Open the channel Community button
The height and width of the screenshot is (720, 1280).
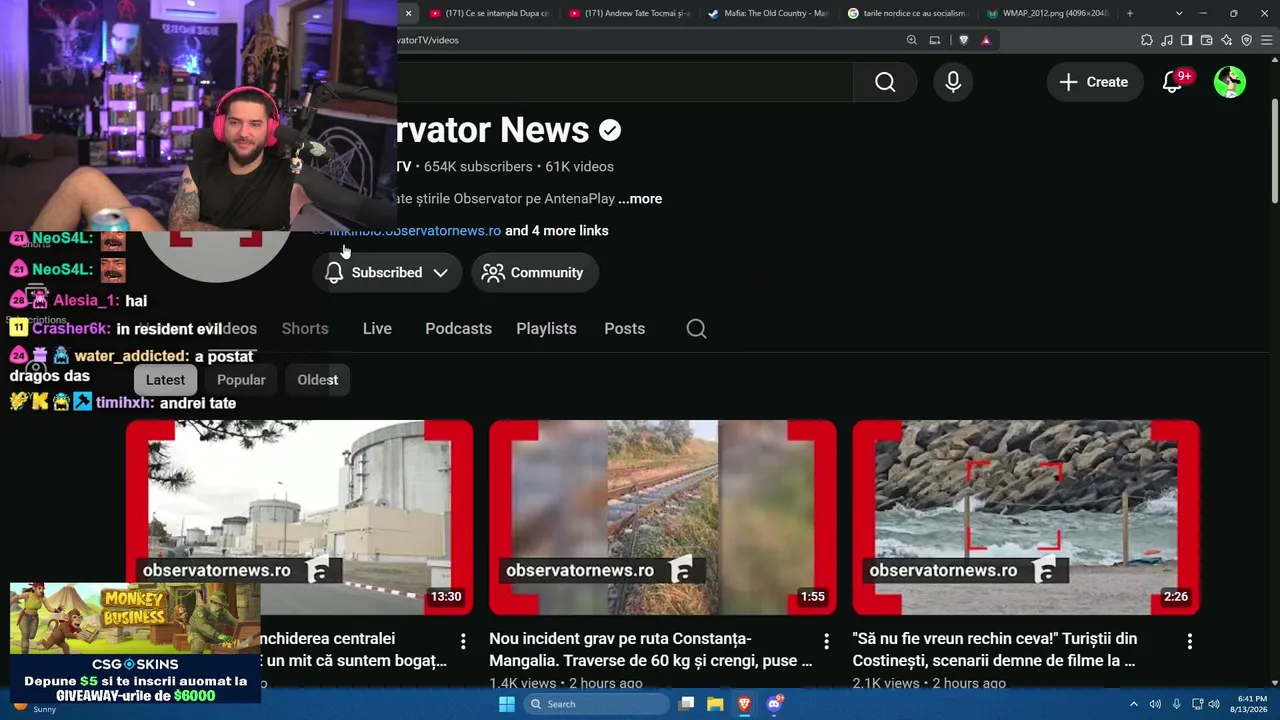tap(534, 273)
